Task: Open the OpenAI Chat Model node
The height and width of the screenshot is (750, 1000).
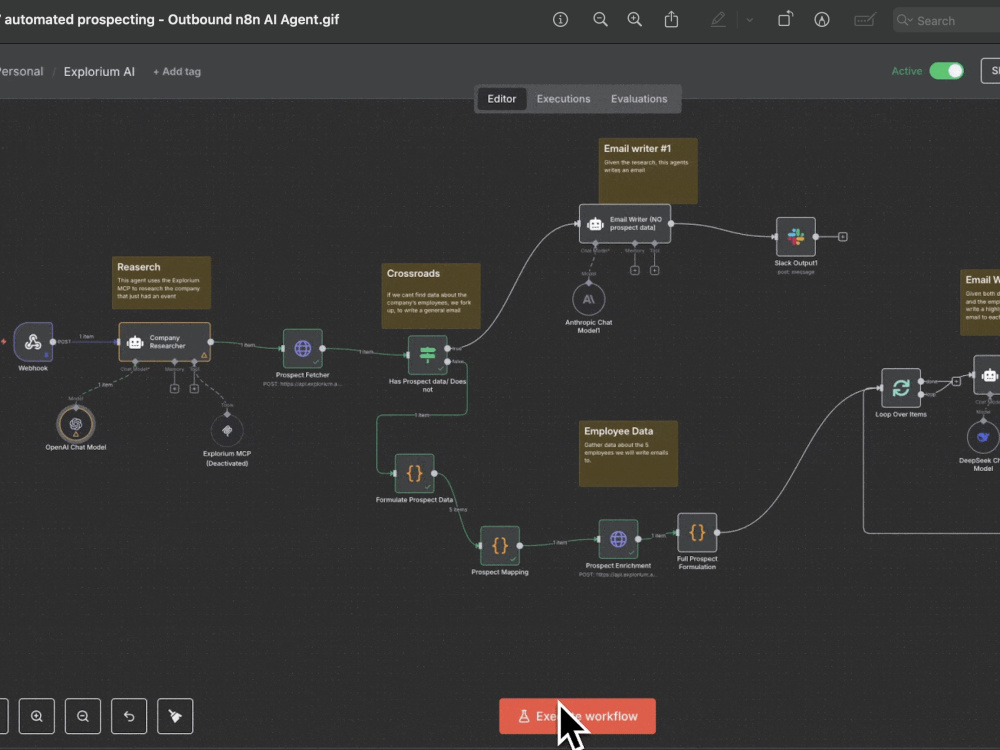Action: (x=76, y=424)
